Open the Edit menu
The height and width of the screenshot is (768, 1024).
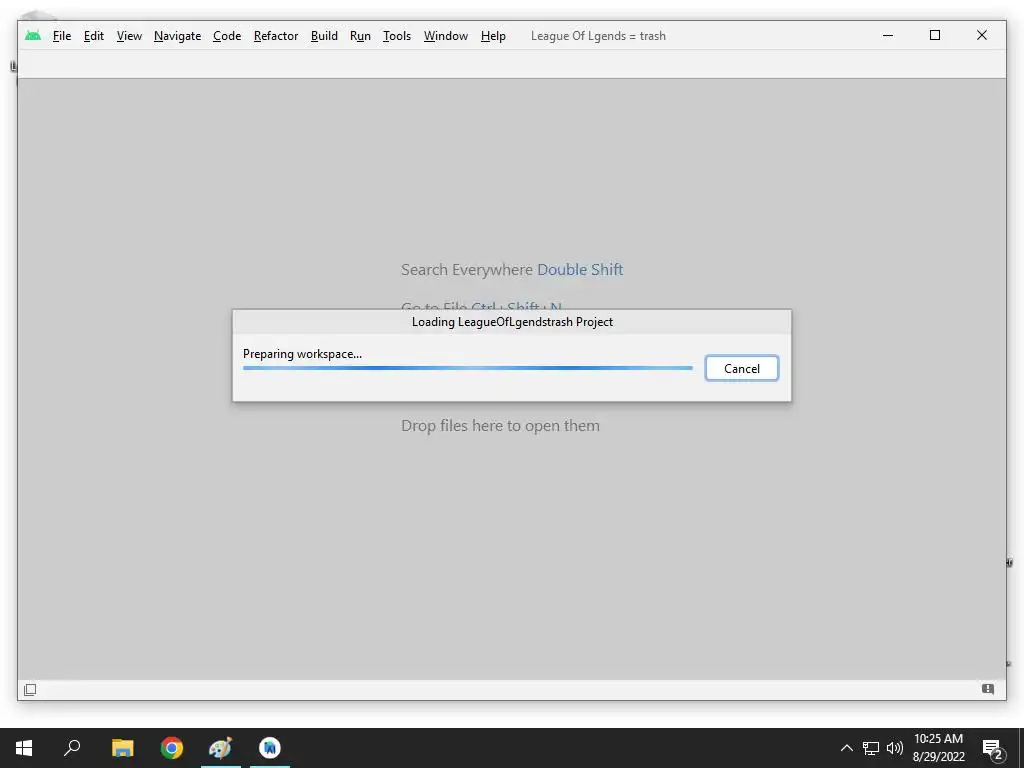pos(93,36)
